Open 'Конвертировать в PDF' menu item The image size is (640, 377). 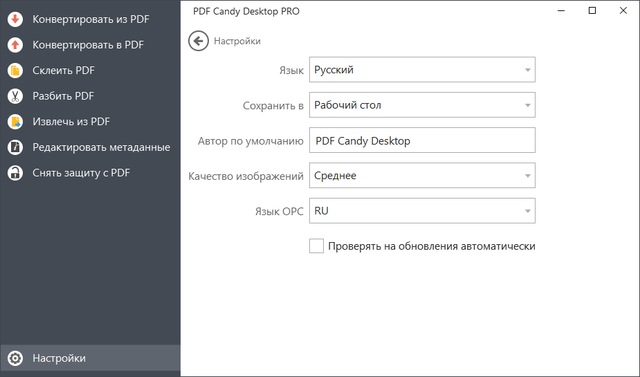coord(88,45)
